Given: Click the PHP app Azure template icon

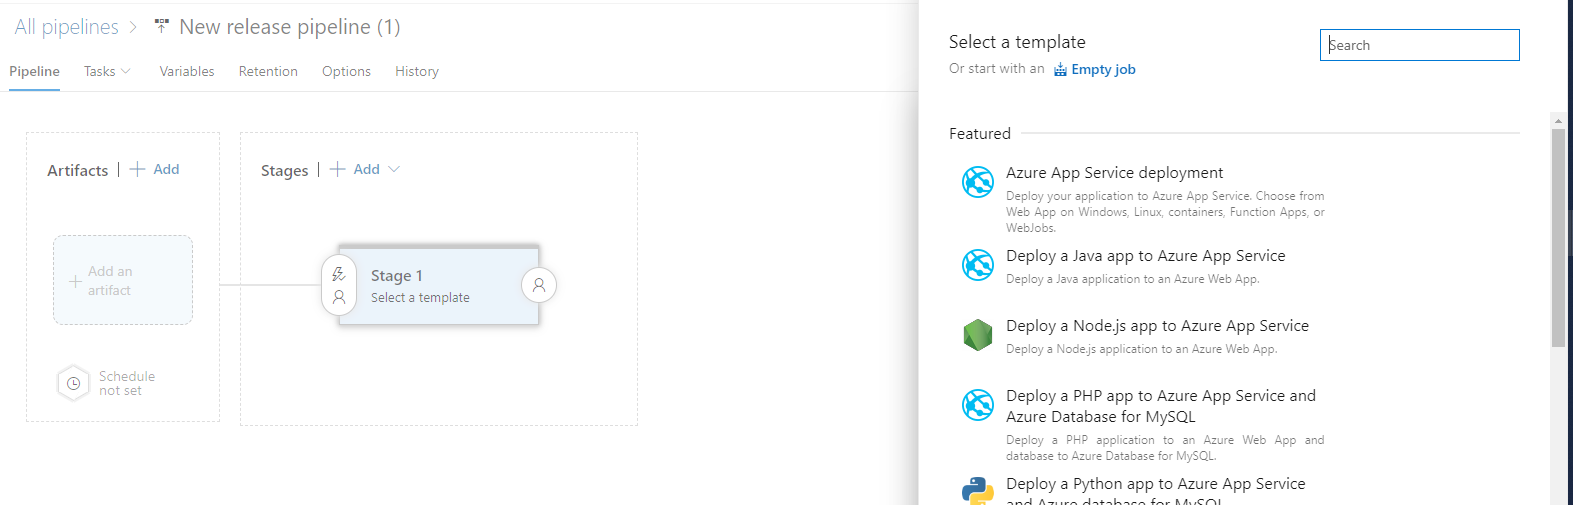Looking at the screenshot, I should [977, 405].
